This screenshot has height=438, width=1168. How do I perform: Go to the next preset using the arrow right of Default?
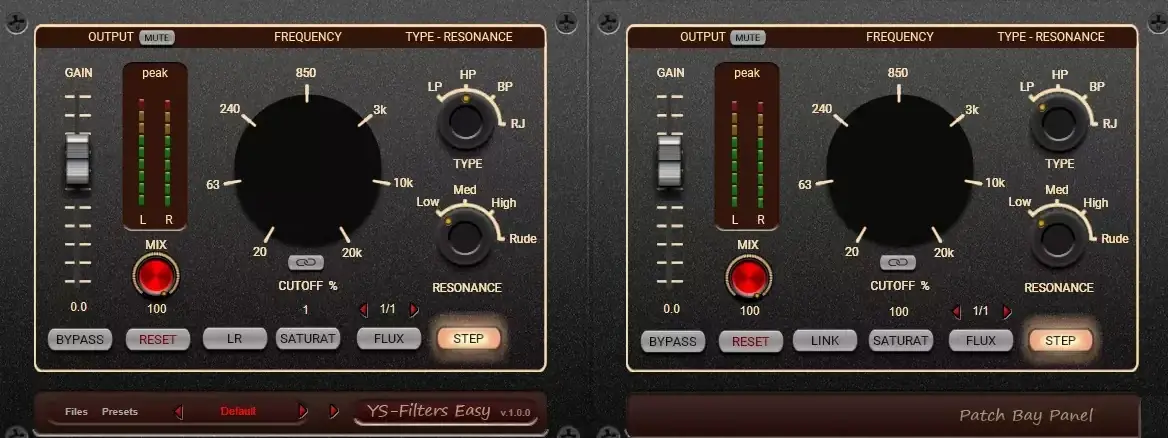pyautogui.click(x=302, y=411)
